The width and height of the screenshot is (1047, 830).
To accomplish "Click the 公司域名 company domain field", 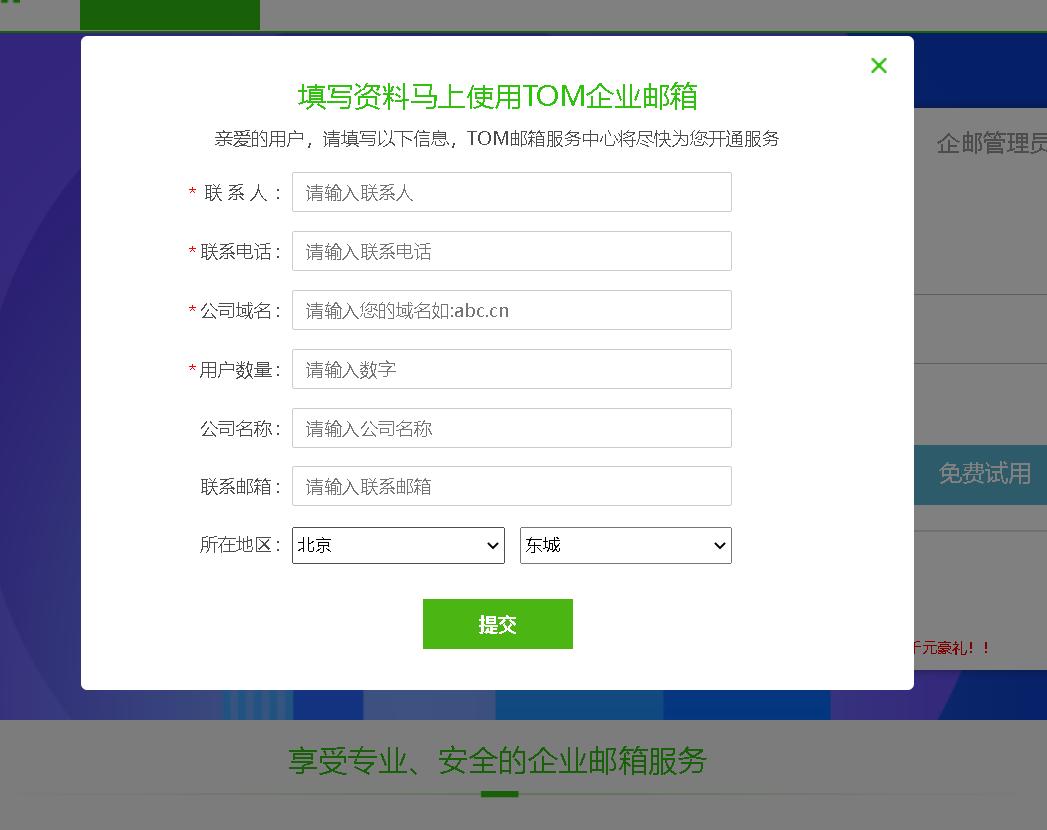I will 511,310.
